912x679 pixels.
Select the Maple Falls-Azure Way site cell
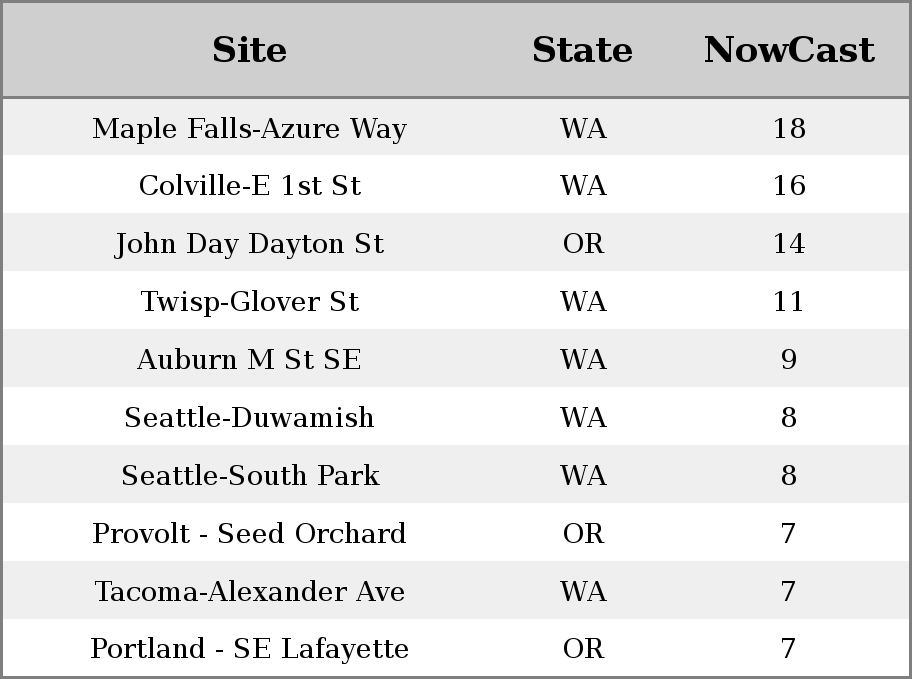[249, 129]
